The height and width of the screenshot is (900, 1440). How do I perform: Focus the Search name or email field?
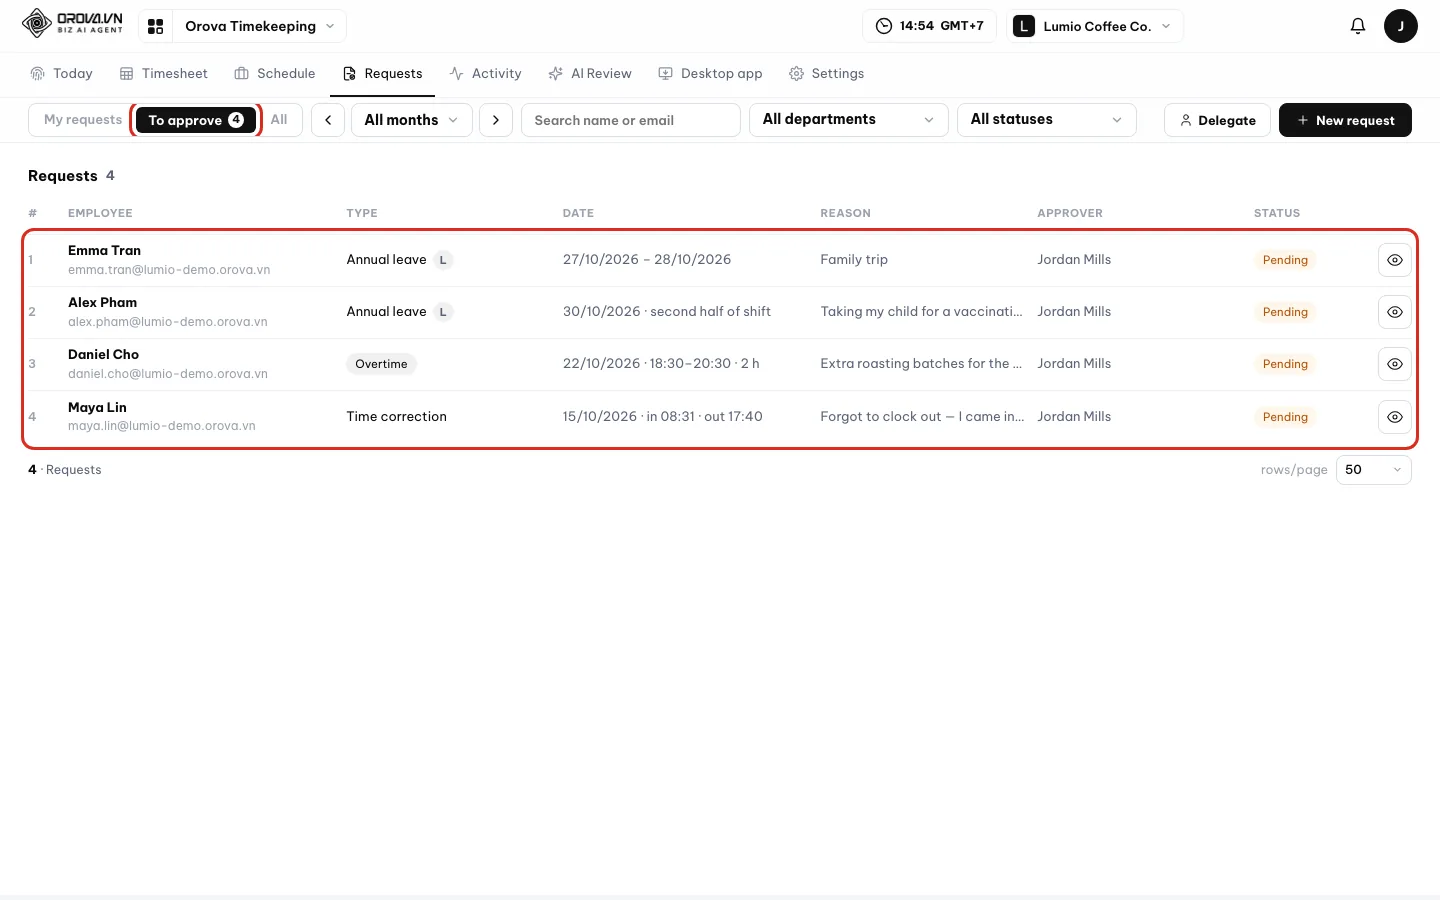[x=631, y=120]
